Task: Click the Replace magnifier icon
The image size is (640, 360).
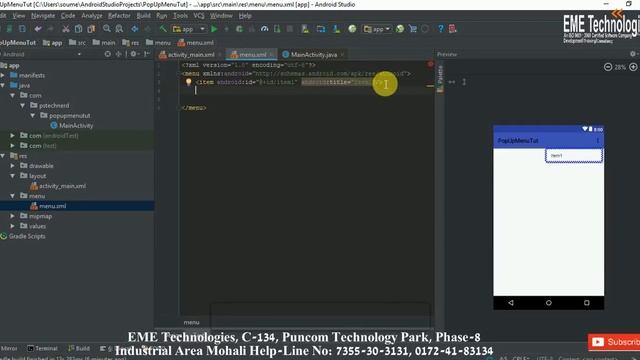Action: click(119, 29)
